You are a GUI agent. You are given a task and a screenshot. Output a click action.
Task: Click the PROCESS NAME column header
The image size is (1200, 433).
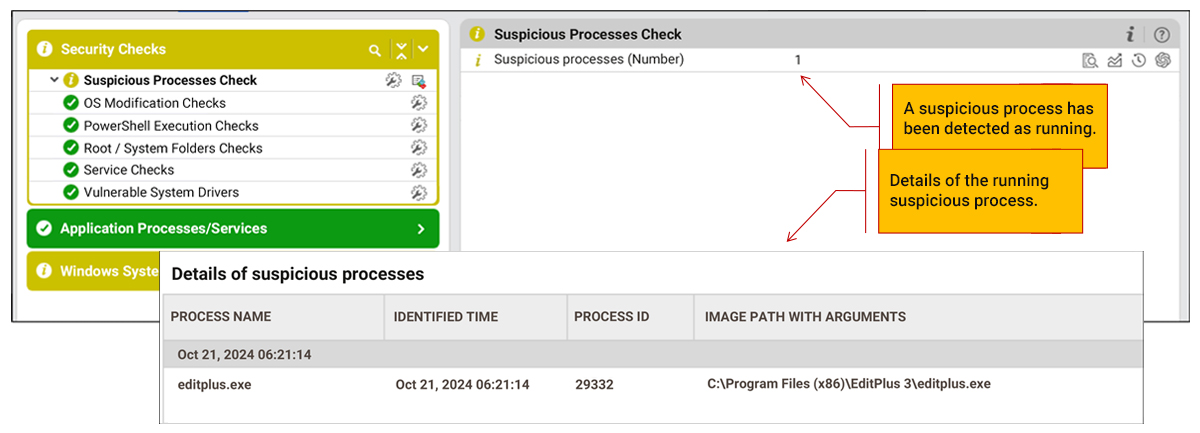pyautogui.click(x=221, y=317)
